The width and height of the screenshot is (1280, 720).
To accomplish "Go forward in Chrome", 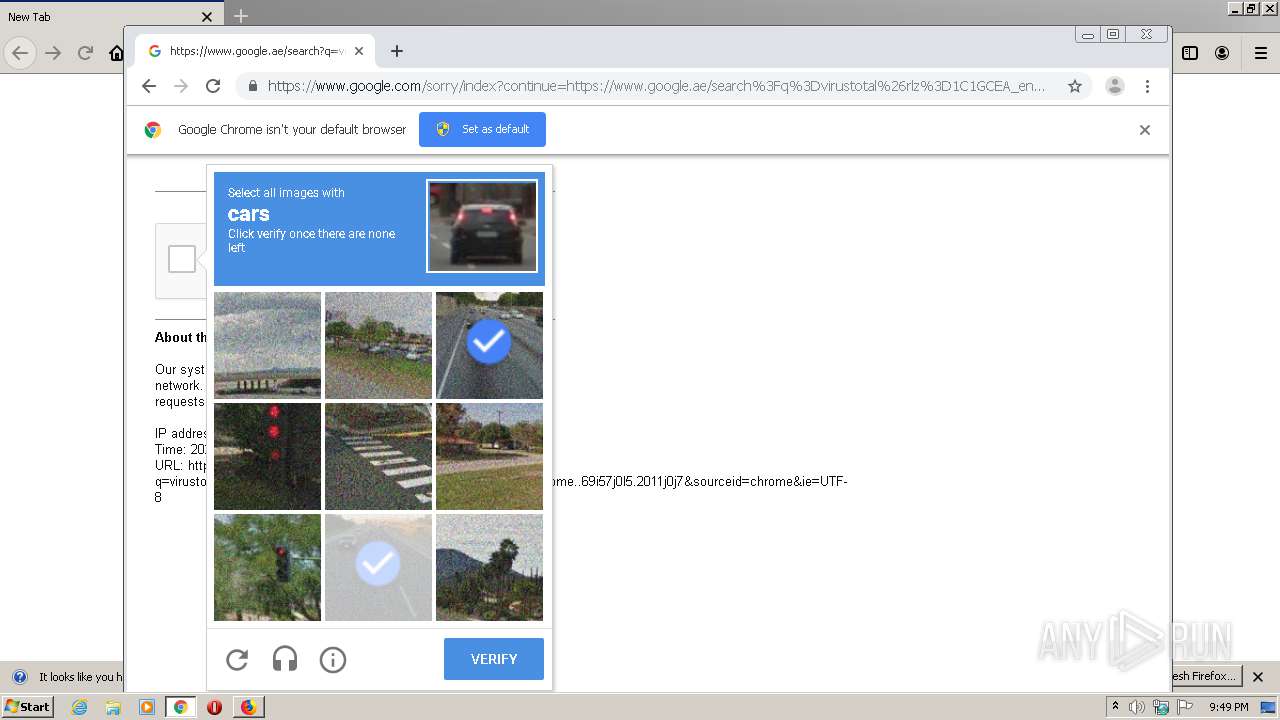I will [181, 86].
